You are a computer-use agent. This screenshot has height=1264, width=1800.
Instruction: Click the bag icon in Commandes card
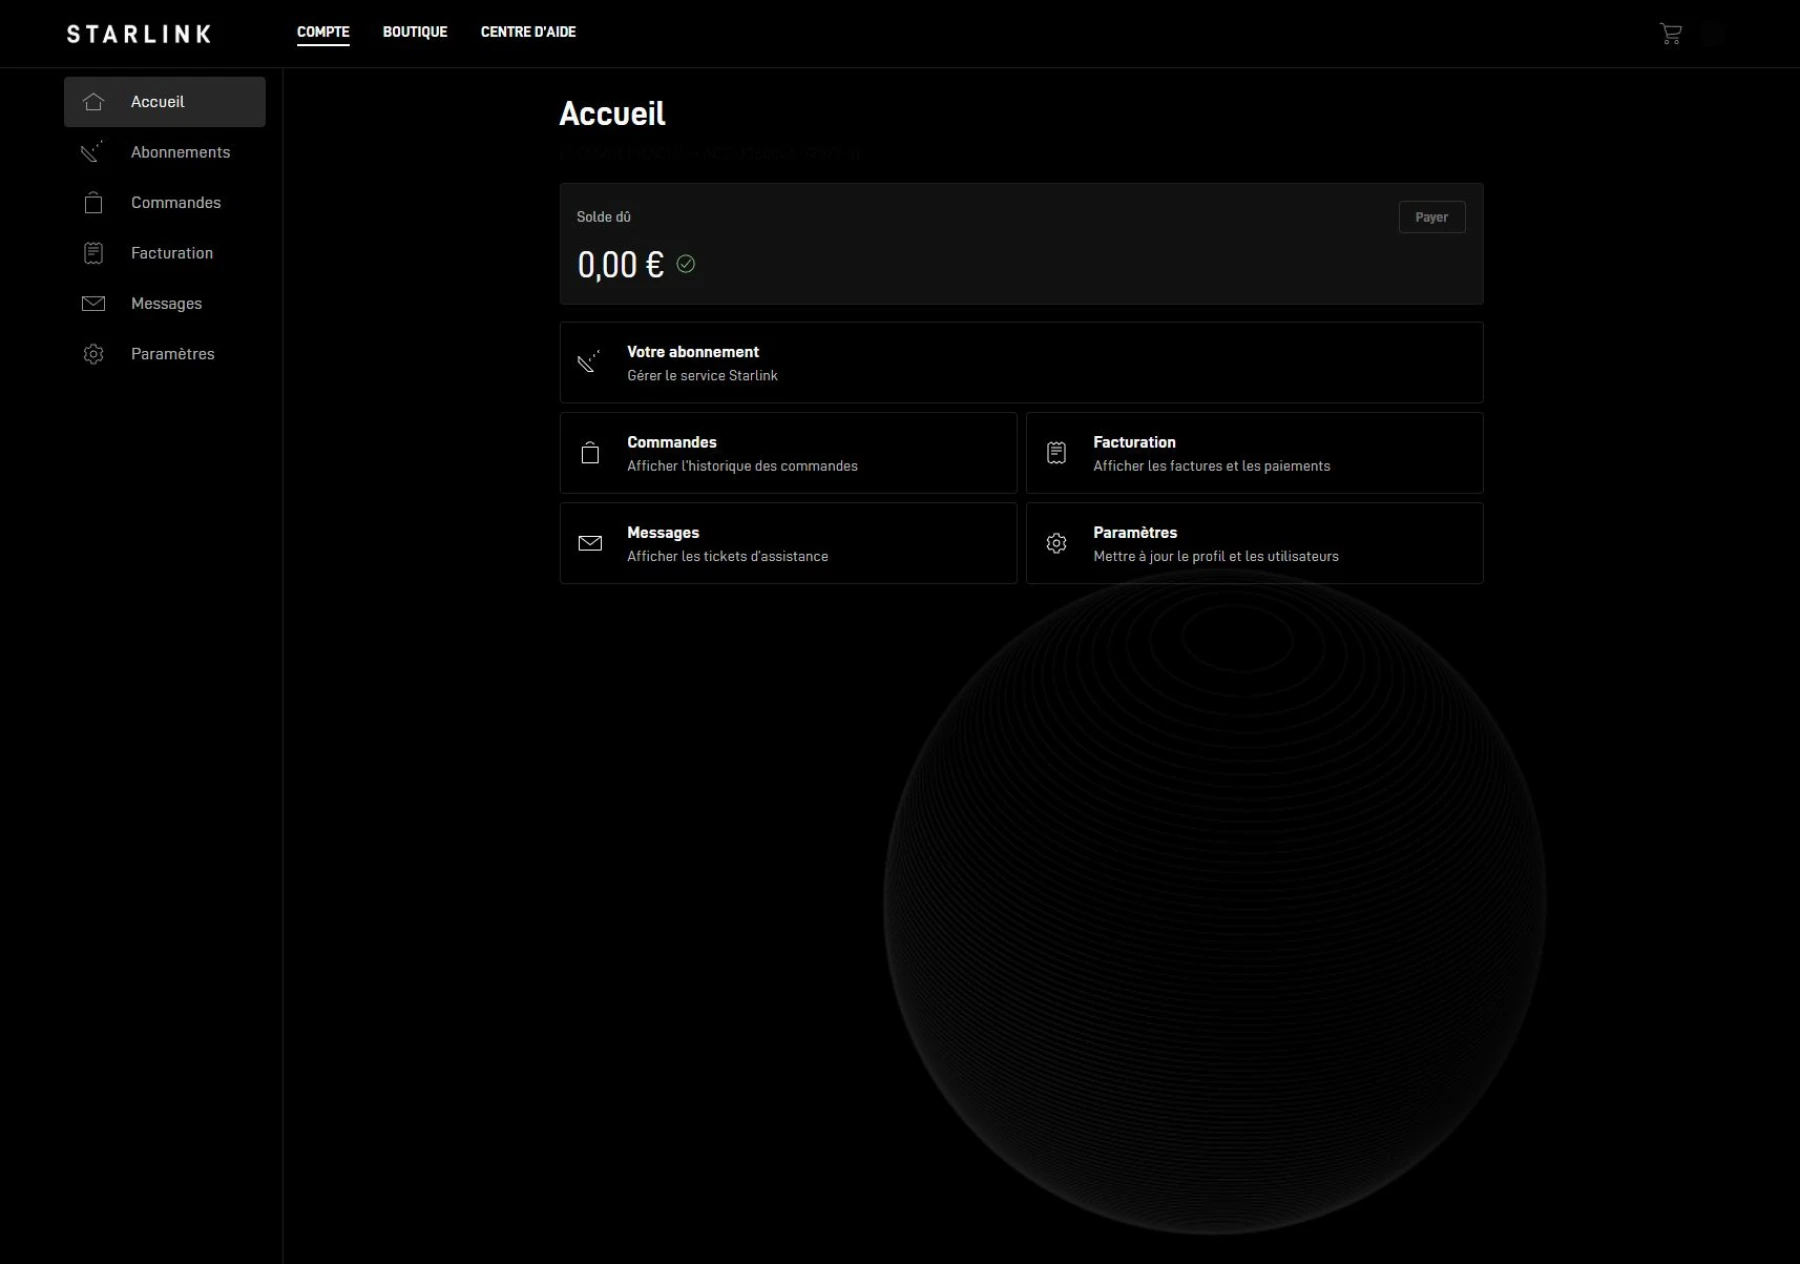click(x=590, y=453)
